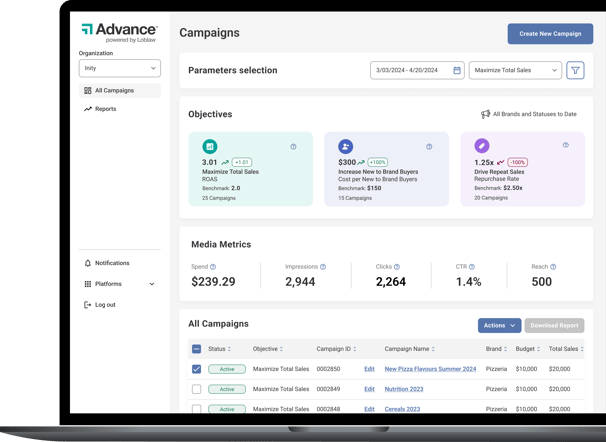Toggle the select-all checkbox in table header
This screenshot has height=442, width=606.
click(196, 349)
